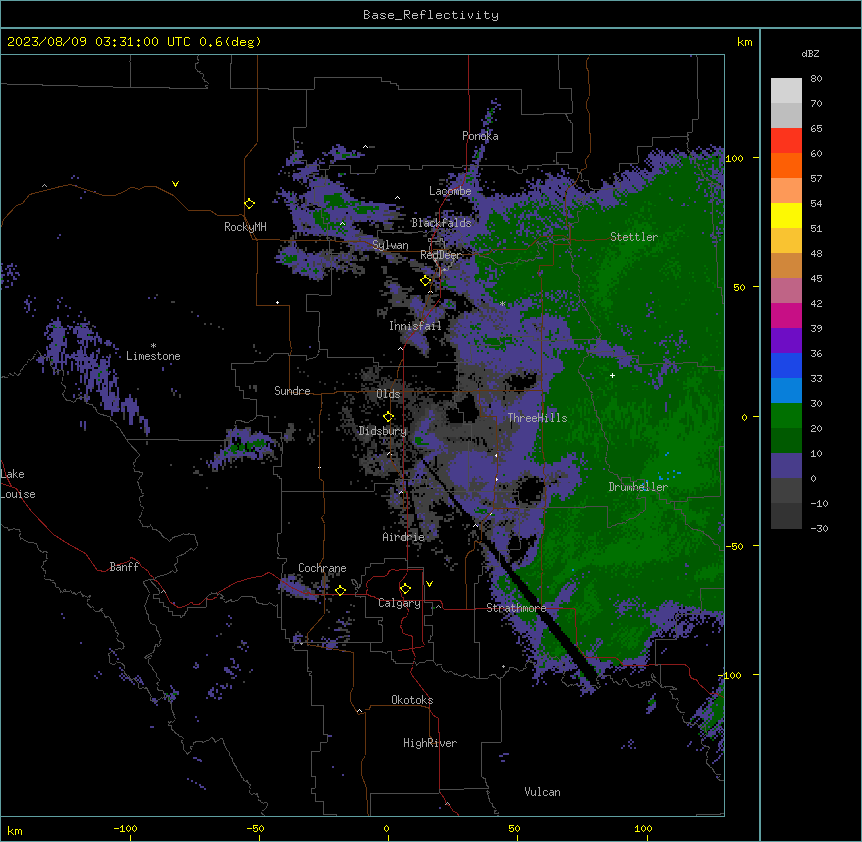Click the yellow marker near RockyMH
The image size is (862, 842).
pyautogui.click(x=250, y=203)
